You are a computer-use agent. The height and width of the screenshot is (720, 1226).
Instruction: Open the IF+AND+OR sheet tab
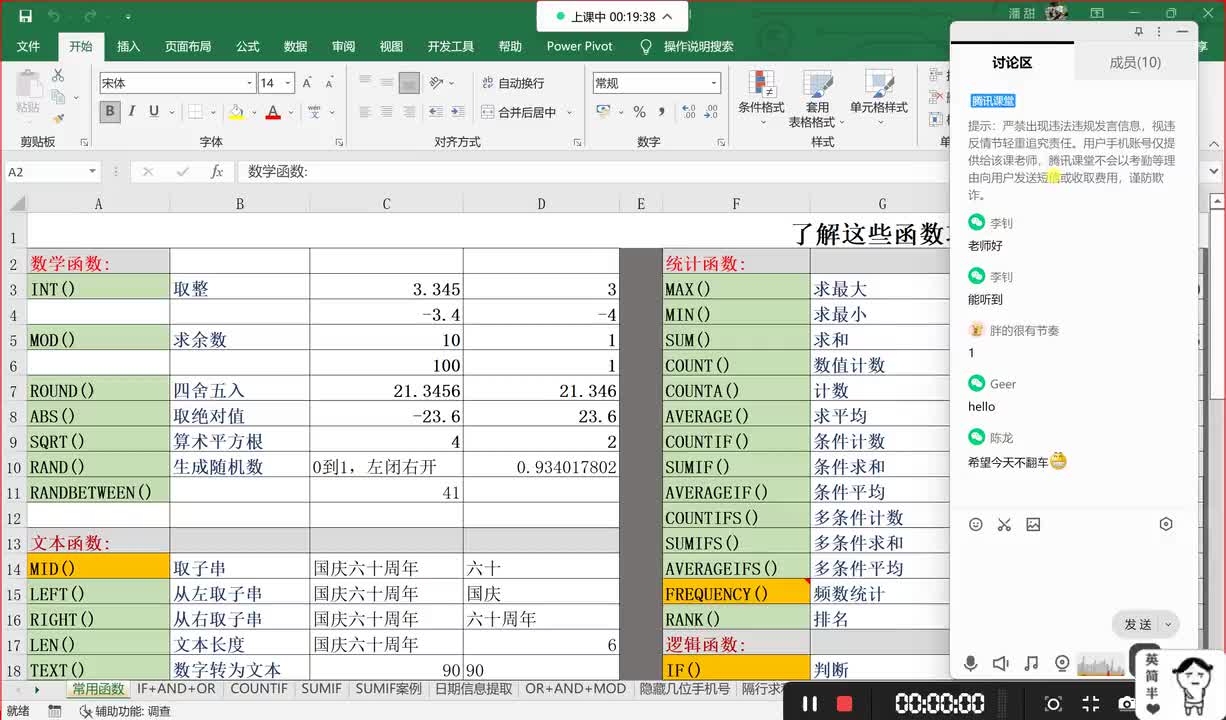[x=176, y=689]
